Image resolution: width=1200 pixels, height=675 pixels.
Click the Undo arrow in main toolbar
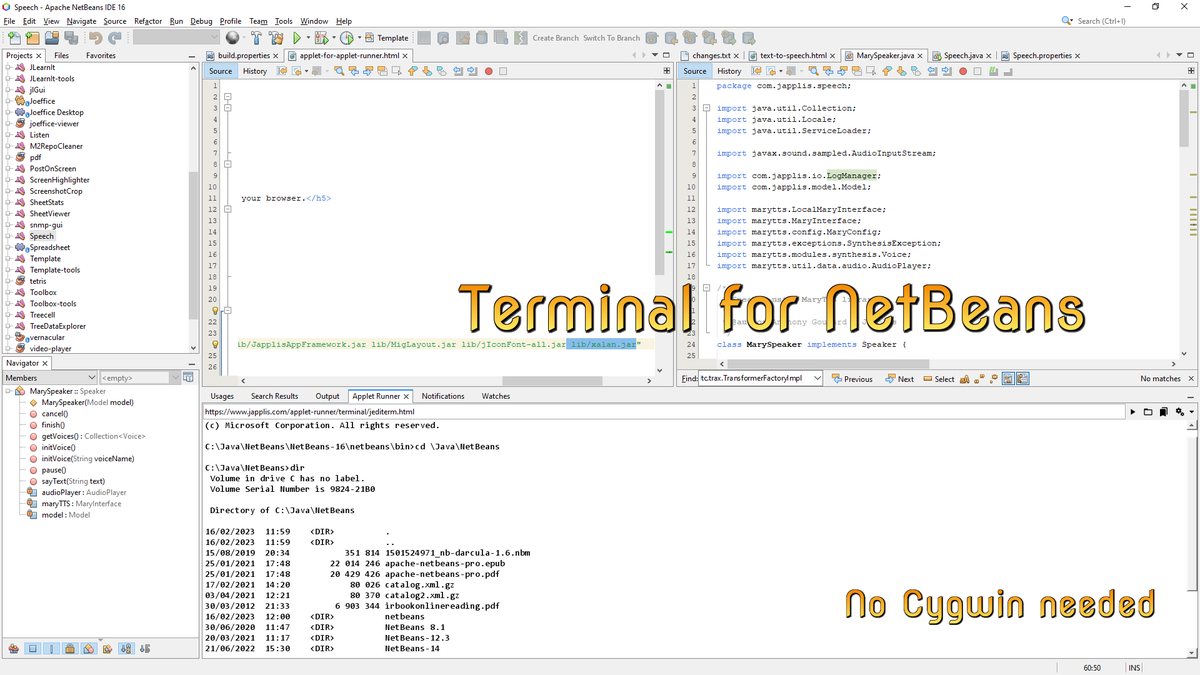pos(95,38)
